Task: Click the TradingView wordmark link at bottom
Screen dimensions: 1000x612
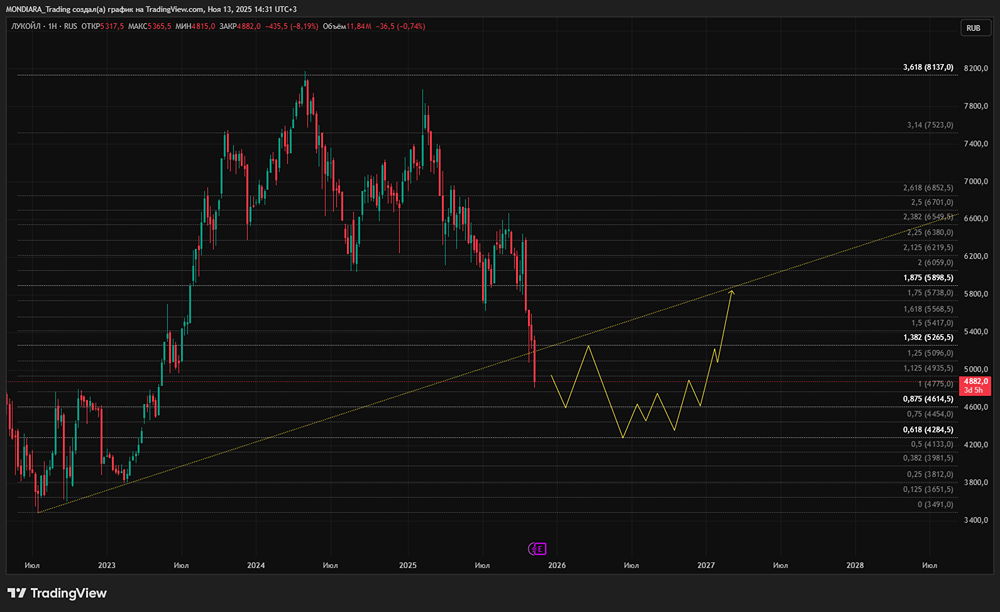Action: pos(68,594)
